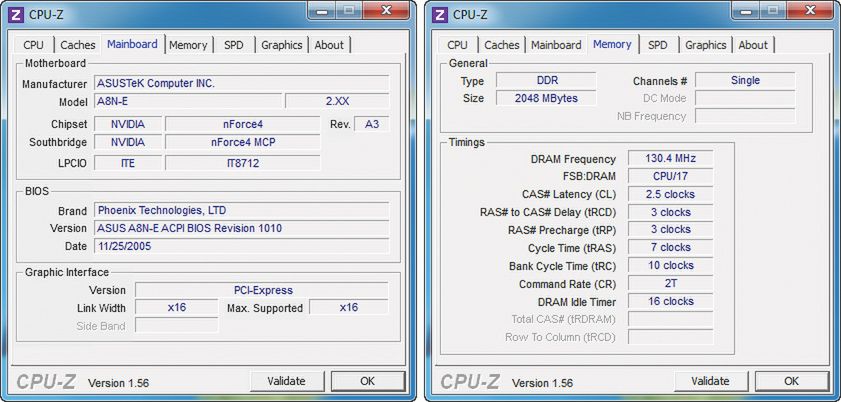Click the Model field showing A8N-E
Viewport: 841px width, 402px height.
point(188,101)
